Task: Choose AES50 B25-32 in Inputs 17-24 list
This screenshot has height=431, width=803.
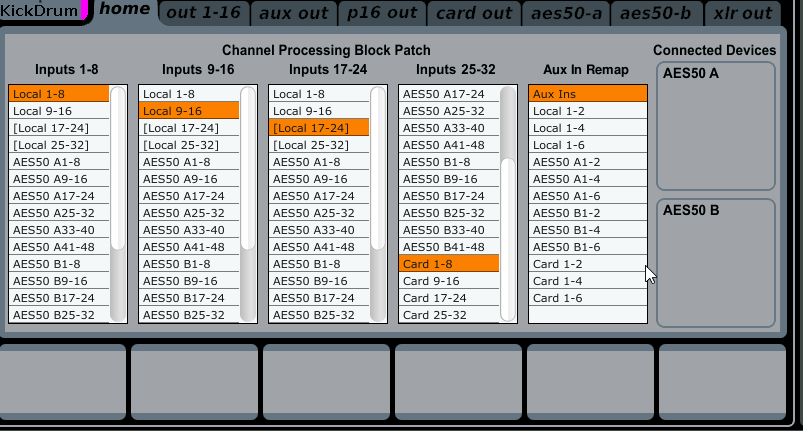Action: 319,315
